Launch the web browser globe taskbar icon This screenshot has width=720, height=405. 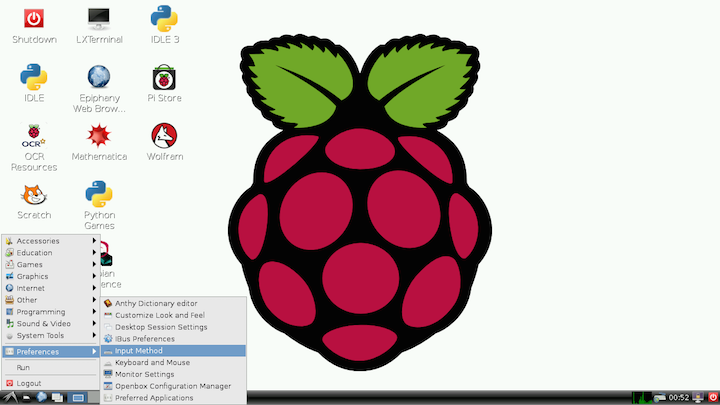coord(42,397)
